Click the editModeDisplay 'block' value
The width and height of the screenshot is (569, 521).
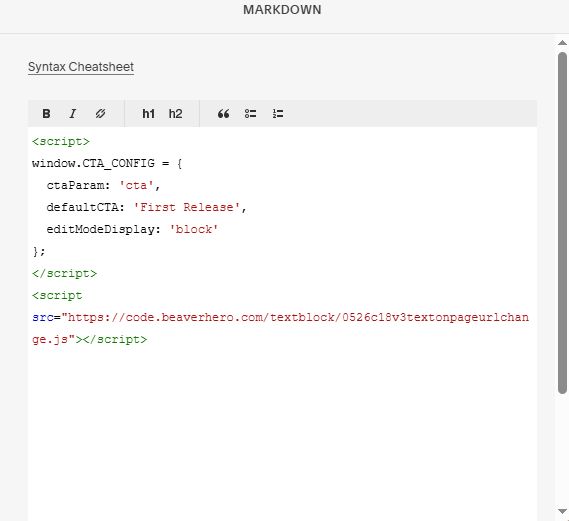[194, 230]
